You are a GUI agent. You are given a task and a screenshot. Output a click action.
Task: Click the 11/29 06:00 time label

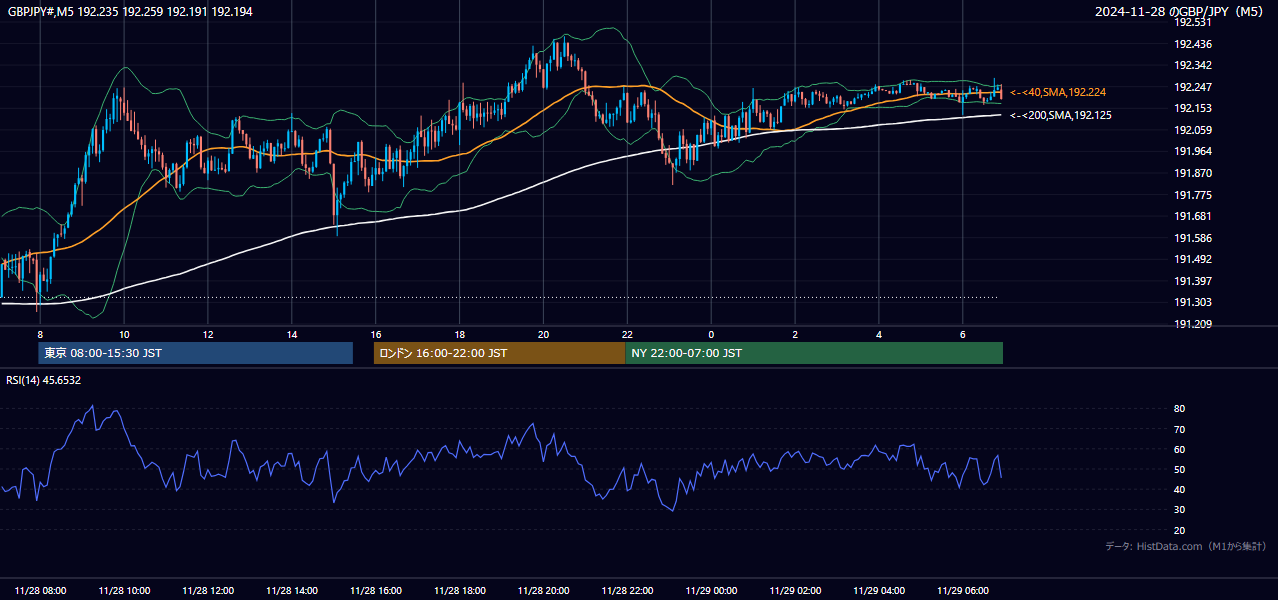coord(964,591)
